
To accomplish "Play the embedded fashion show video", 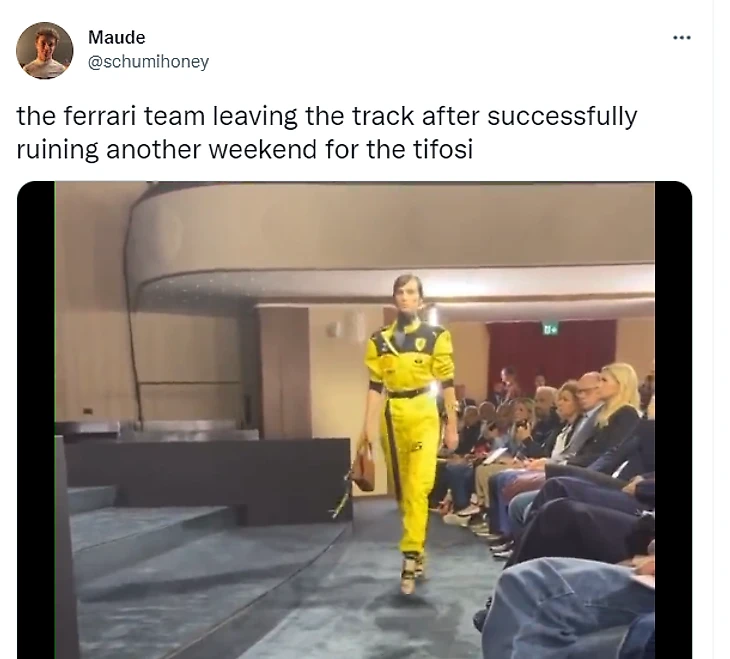I will click(x=354, y=420).
